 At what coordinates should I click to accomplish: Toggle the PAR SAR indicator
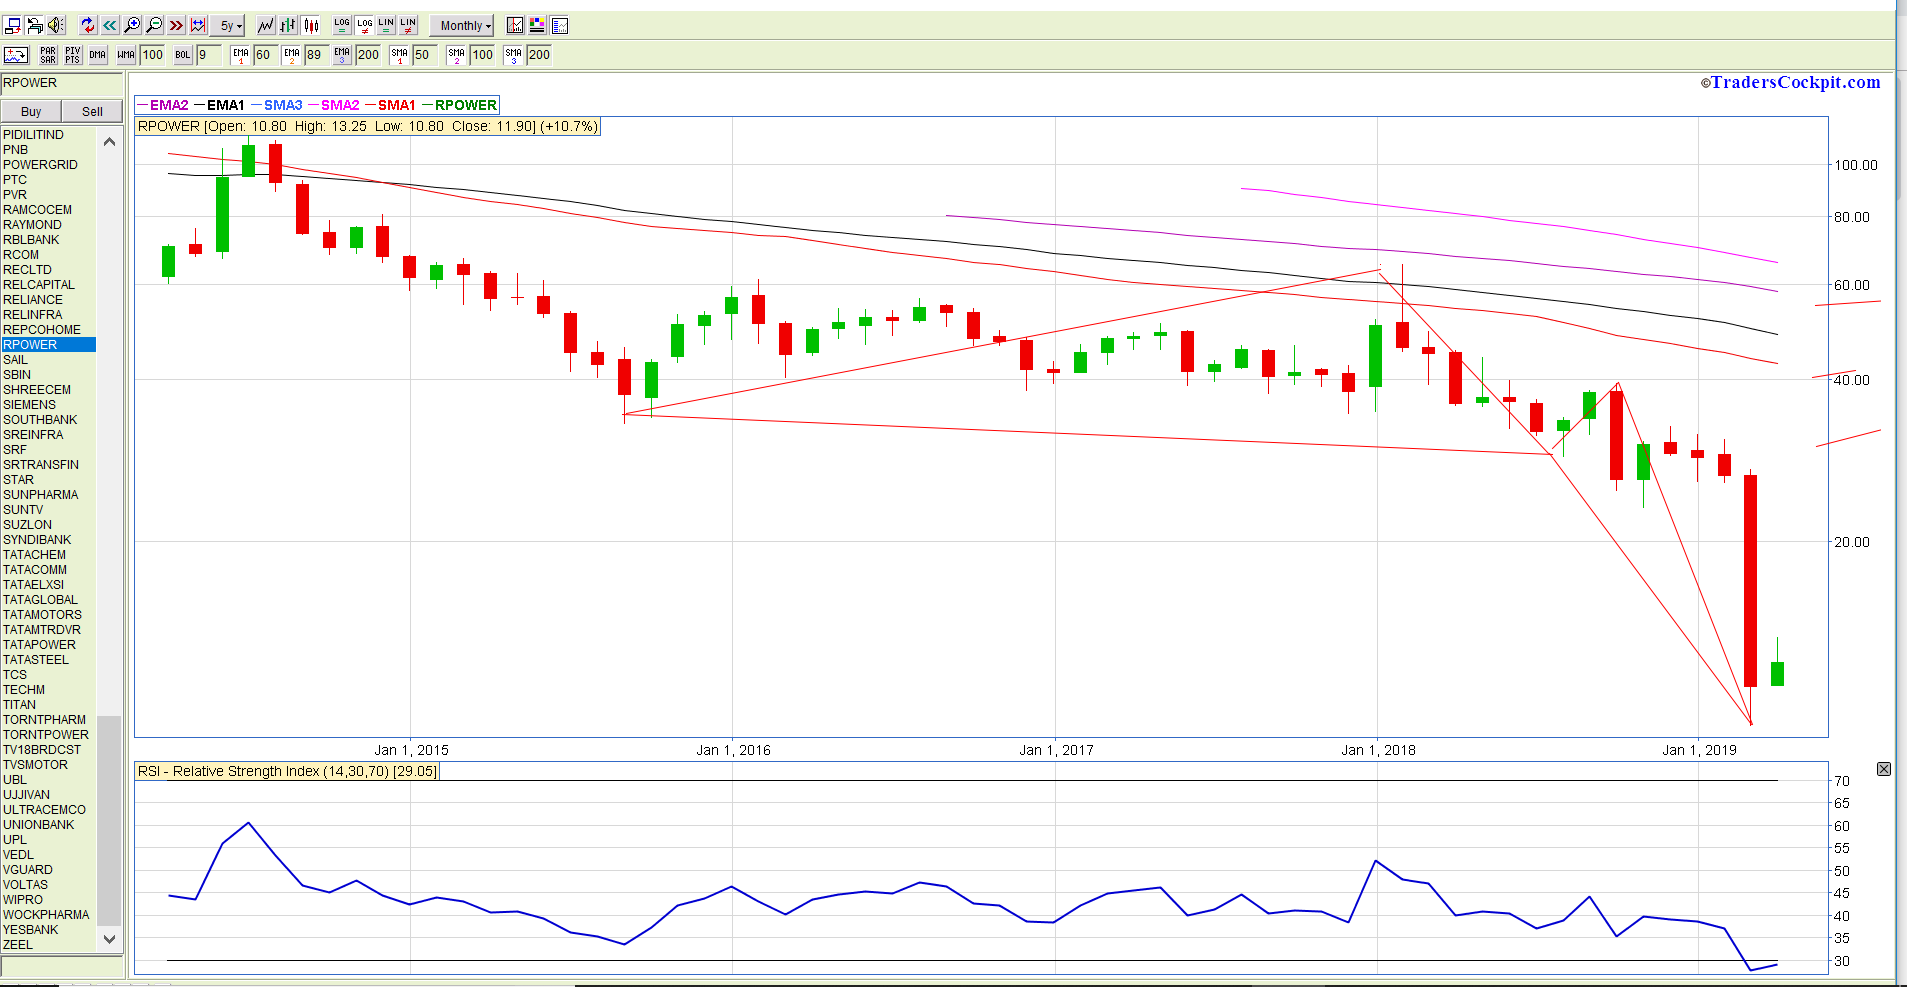[x=48, y=55]
